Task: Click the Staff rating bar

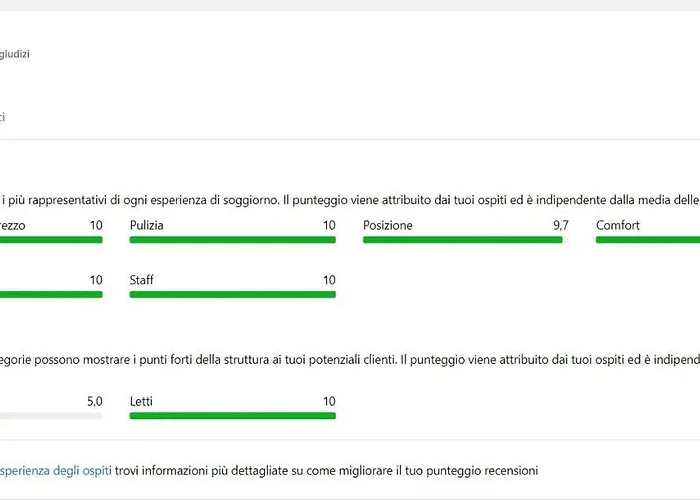Action: [x=232, y=295]
